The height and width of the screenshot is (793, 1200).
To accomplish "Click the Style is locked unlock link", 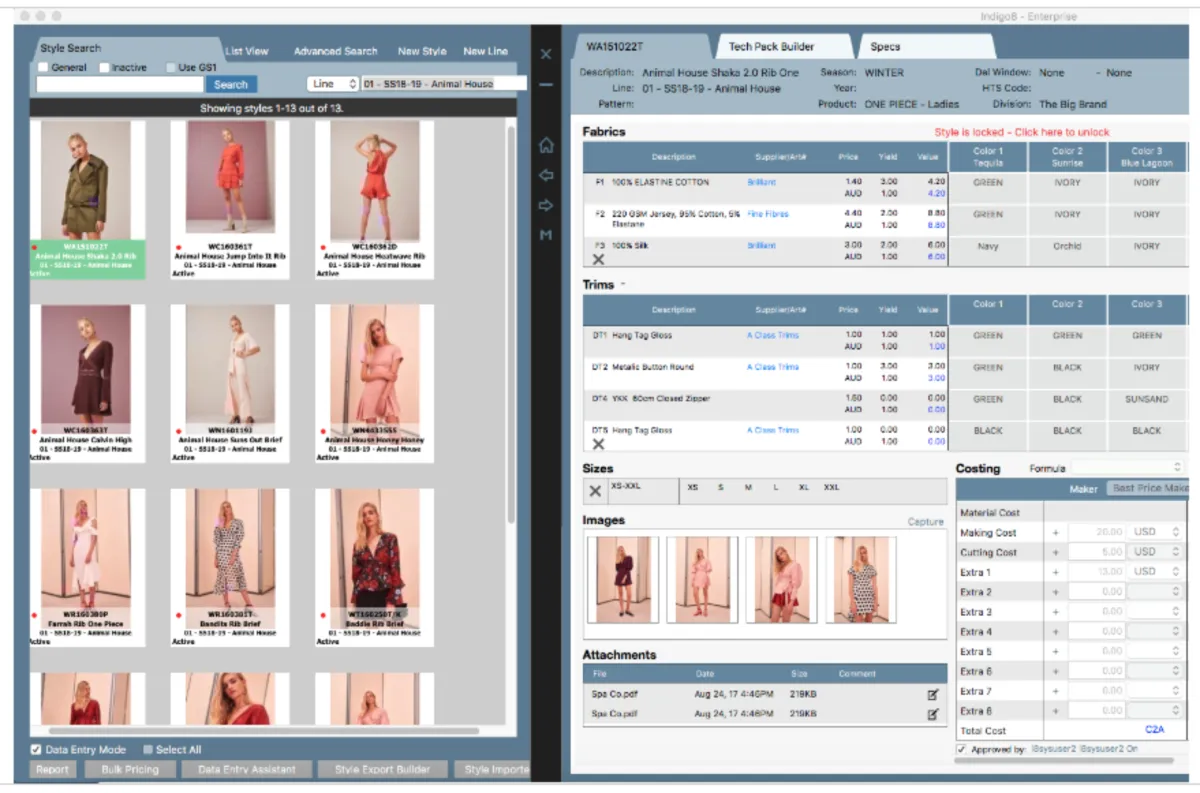I will (1021, 132).
